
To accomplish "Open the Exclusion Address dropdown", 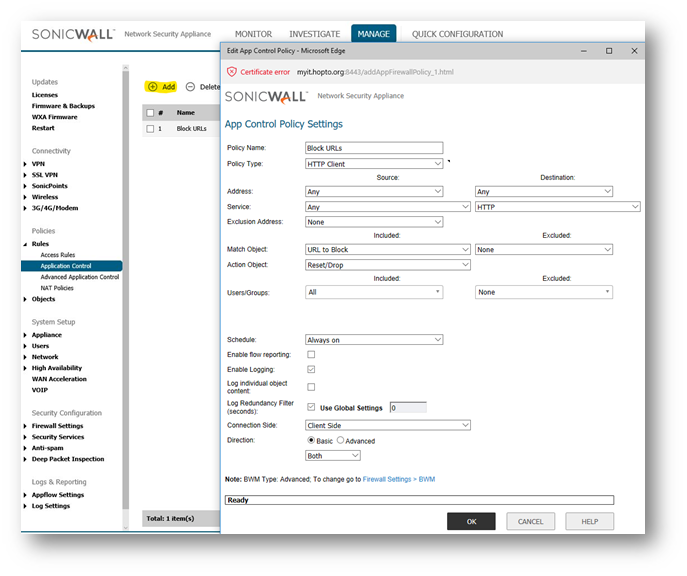I will tap(374, 222).
